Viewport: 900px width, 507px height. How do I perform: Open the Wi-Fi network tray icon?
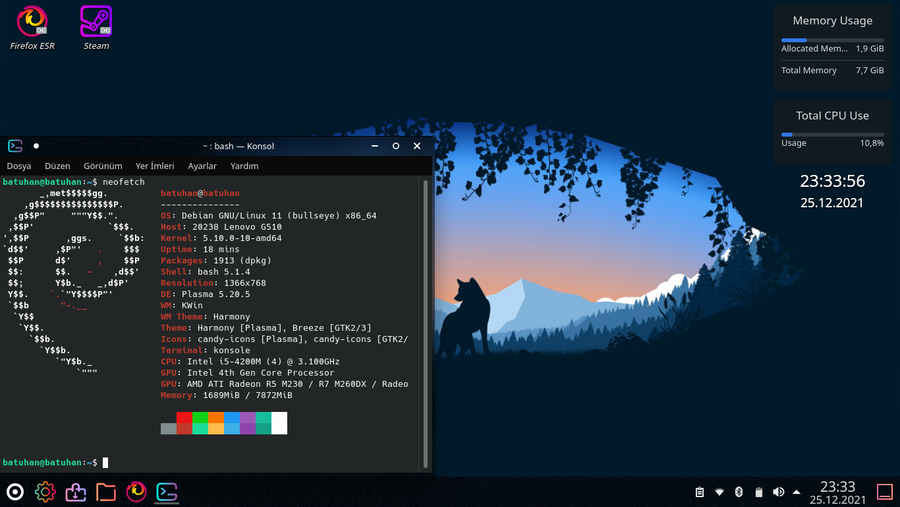(719, 492)
